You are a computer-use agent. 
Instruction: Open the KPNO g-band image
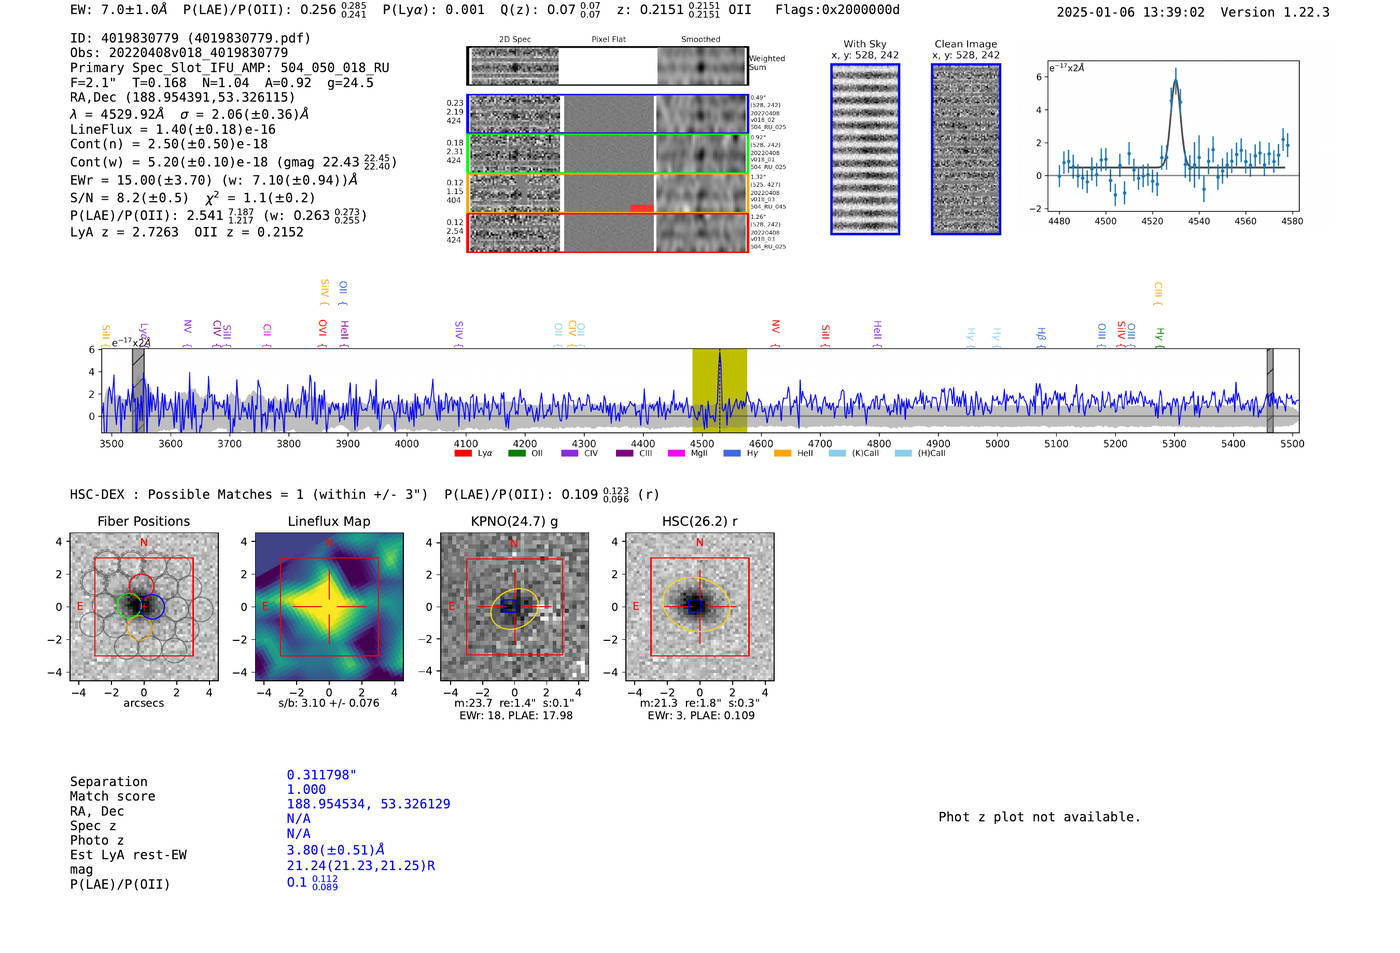pos(514,607)
